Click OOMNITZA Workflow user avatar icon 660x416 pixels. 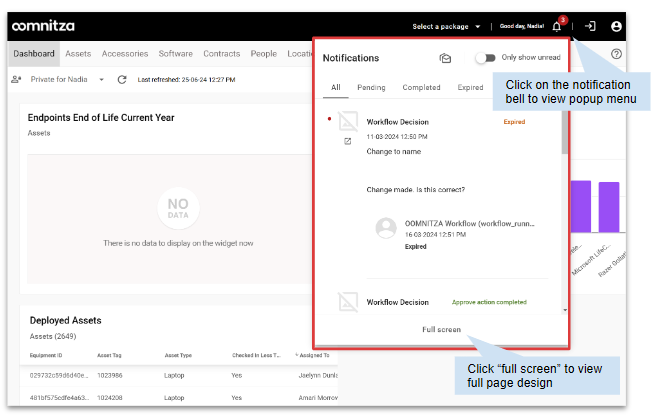(x=386, y=228)
